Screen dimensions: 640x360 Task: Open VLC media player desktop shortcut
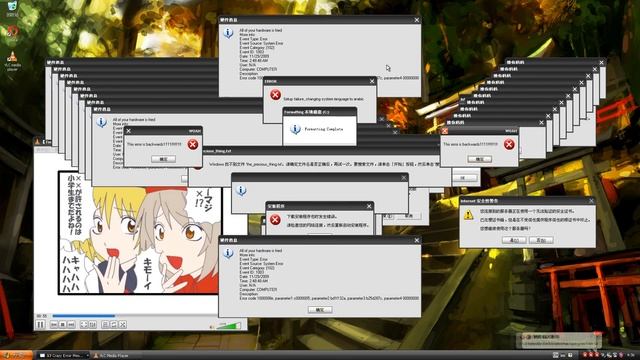[x=12, y=61]
